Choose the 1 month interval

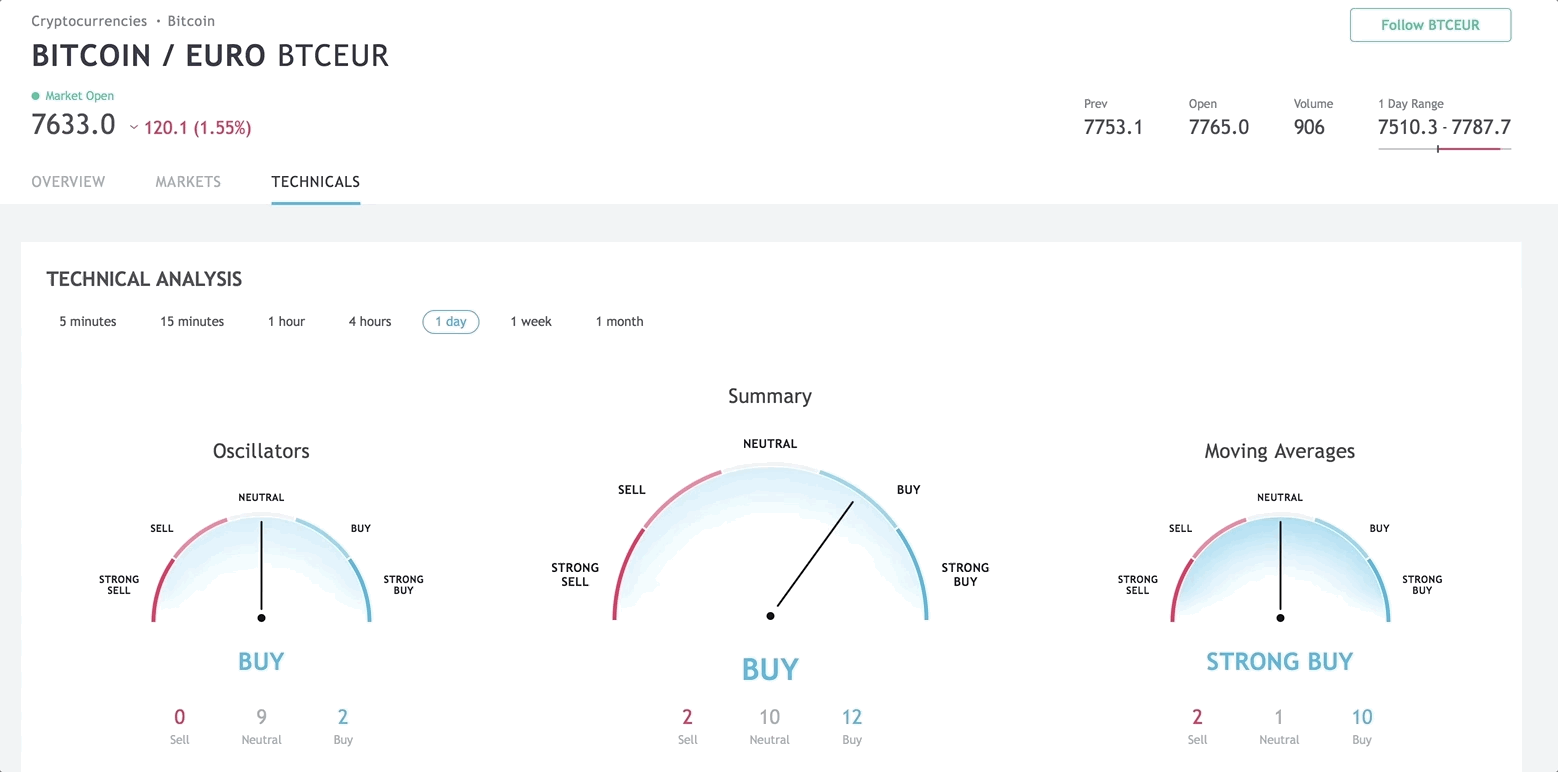[x=619, y=322]
